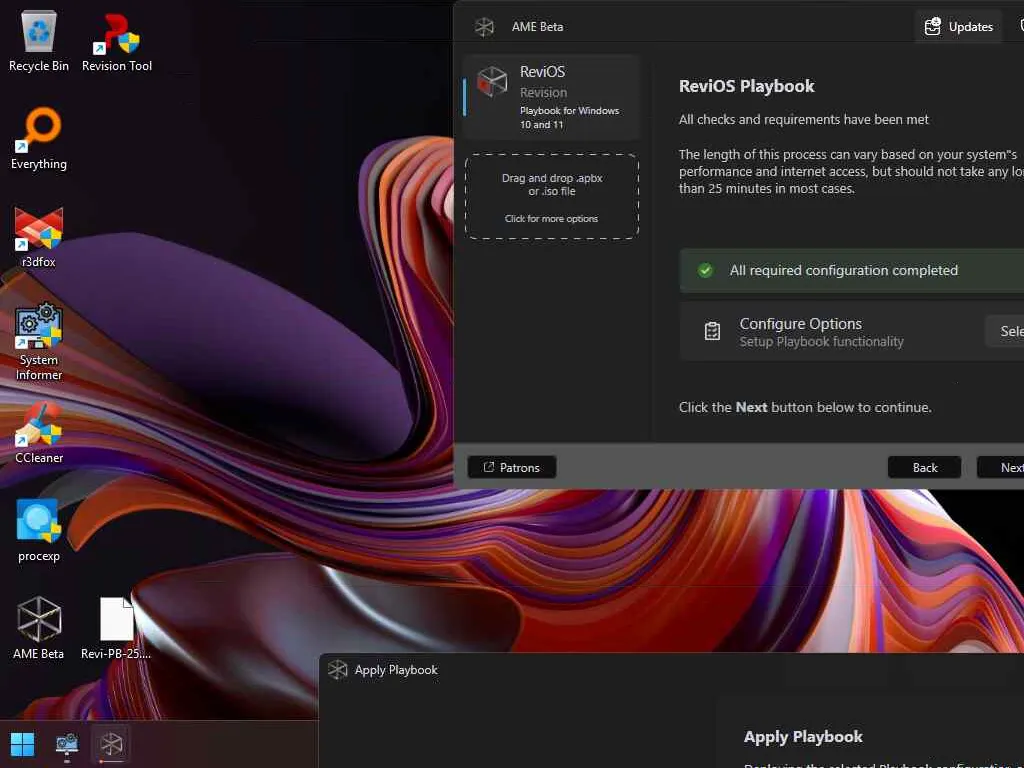Open the Windows Start menu
The image size is (1024, 768).
point(23,744)
